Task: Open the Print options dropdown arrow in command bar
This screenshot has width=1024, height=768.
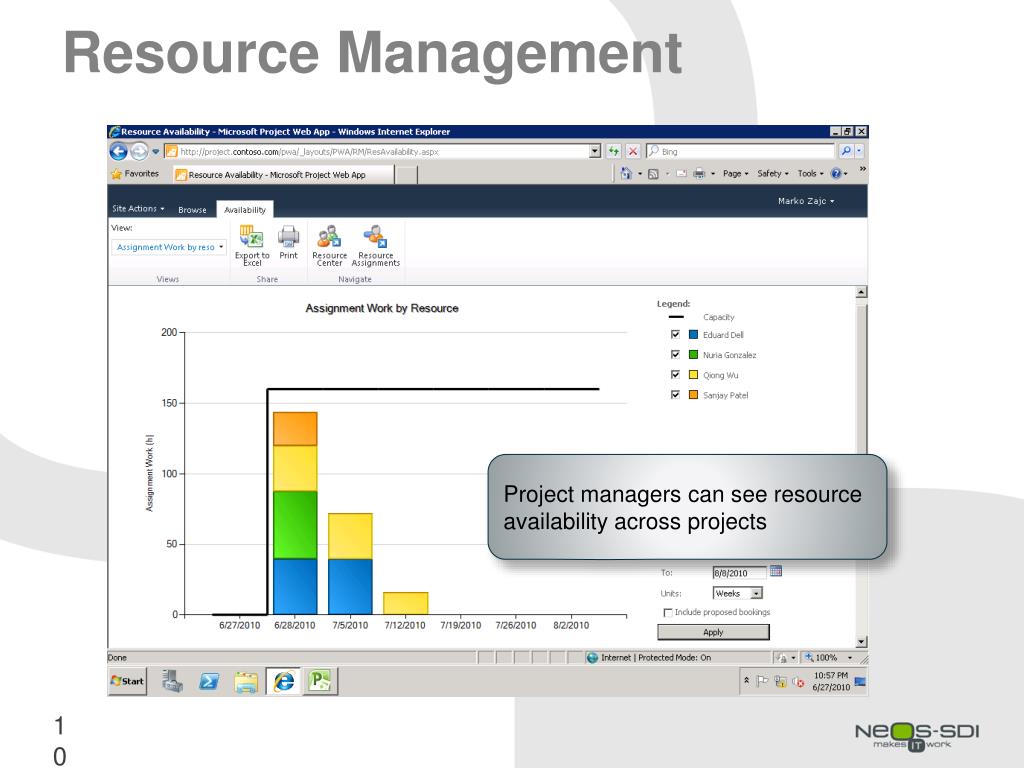Action: (x=712, y=174)
